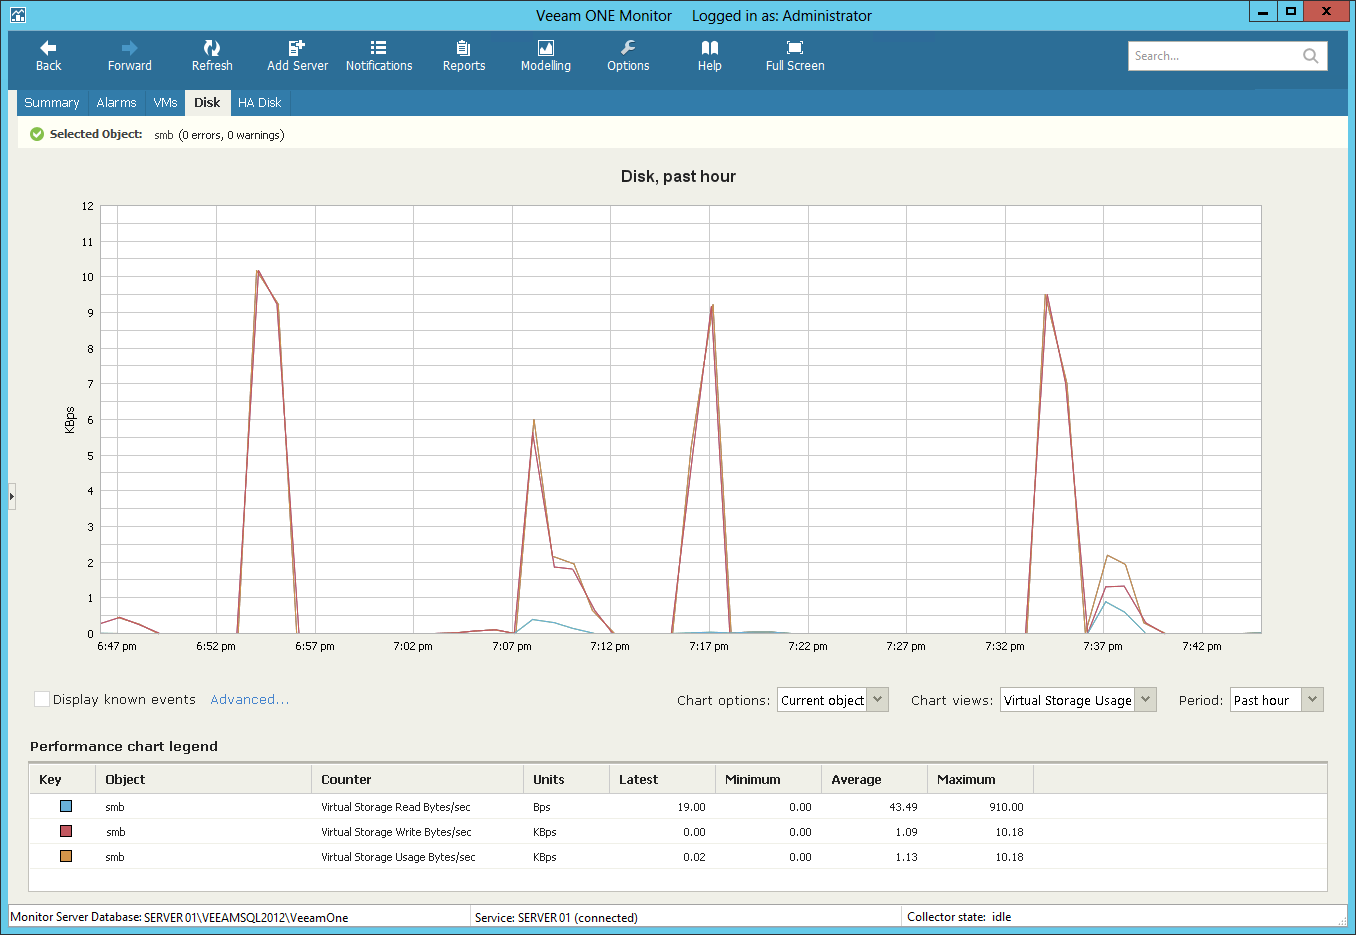Enable Display known events checkbox
1356x935 pixels.
point(42,699)
